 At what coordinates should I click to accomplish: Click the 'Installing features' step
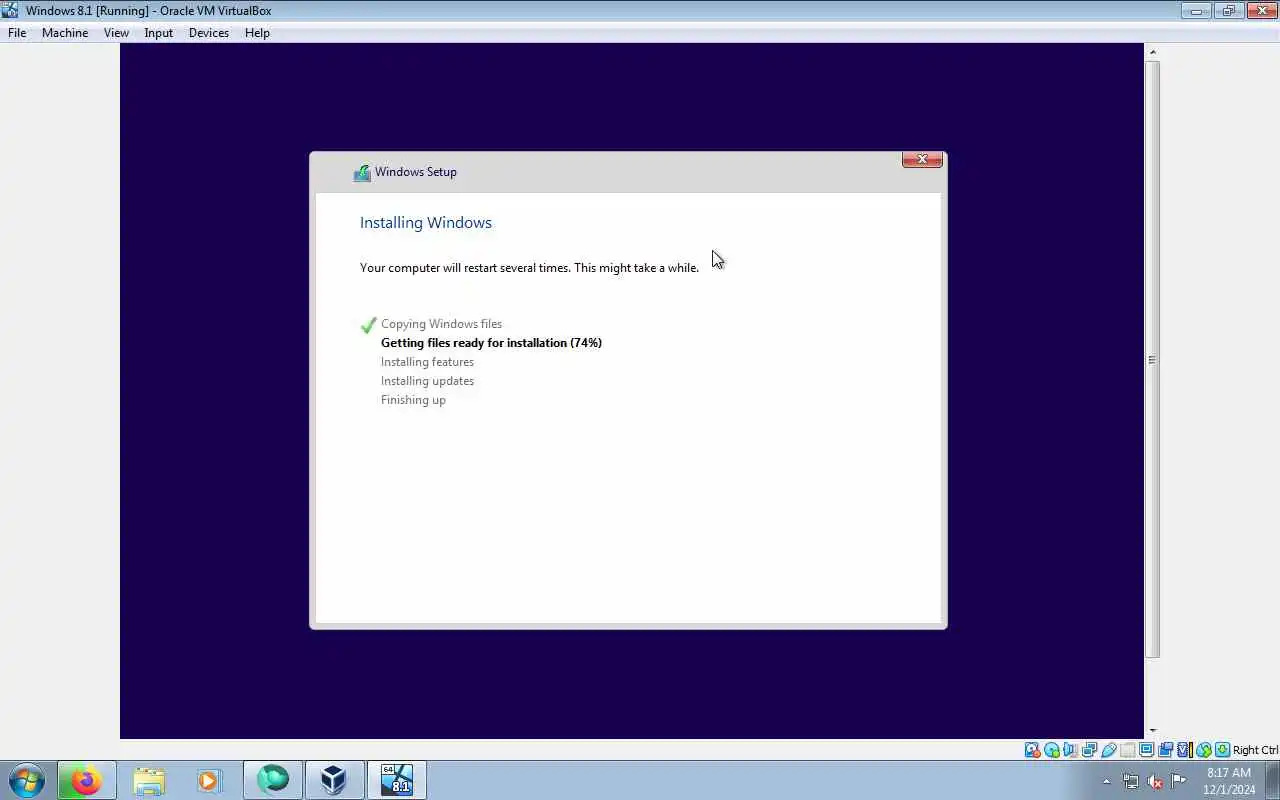427,362
